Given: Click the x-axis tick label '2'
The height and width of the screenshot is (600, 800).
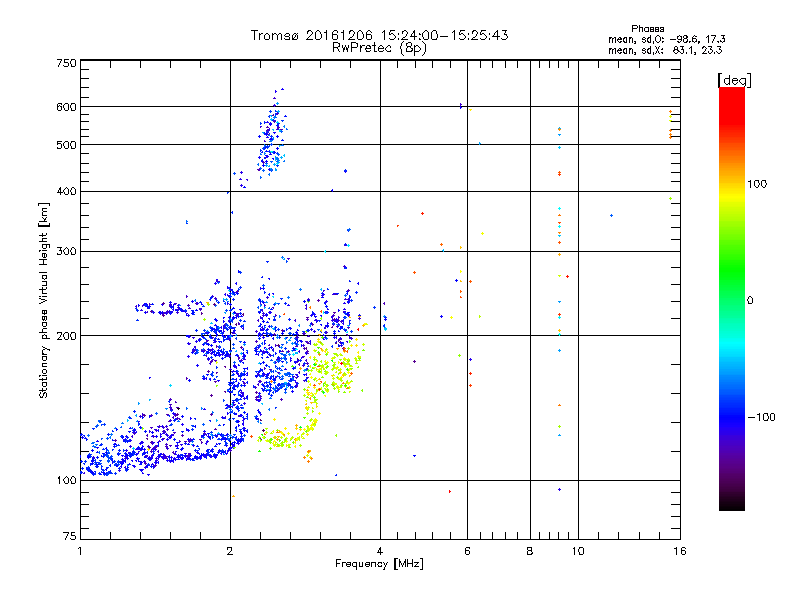Looking at the screenshot, I should 230,551.
